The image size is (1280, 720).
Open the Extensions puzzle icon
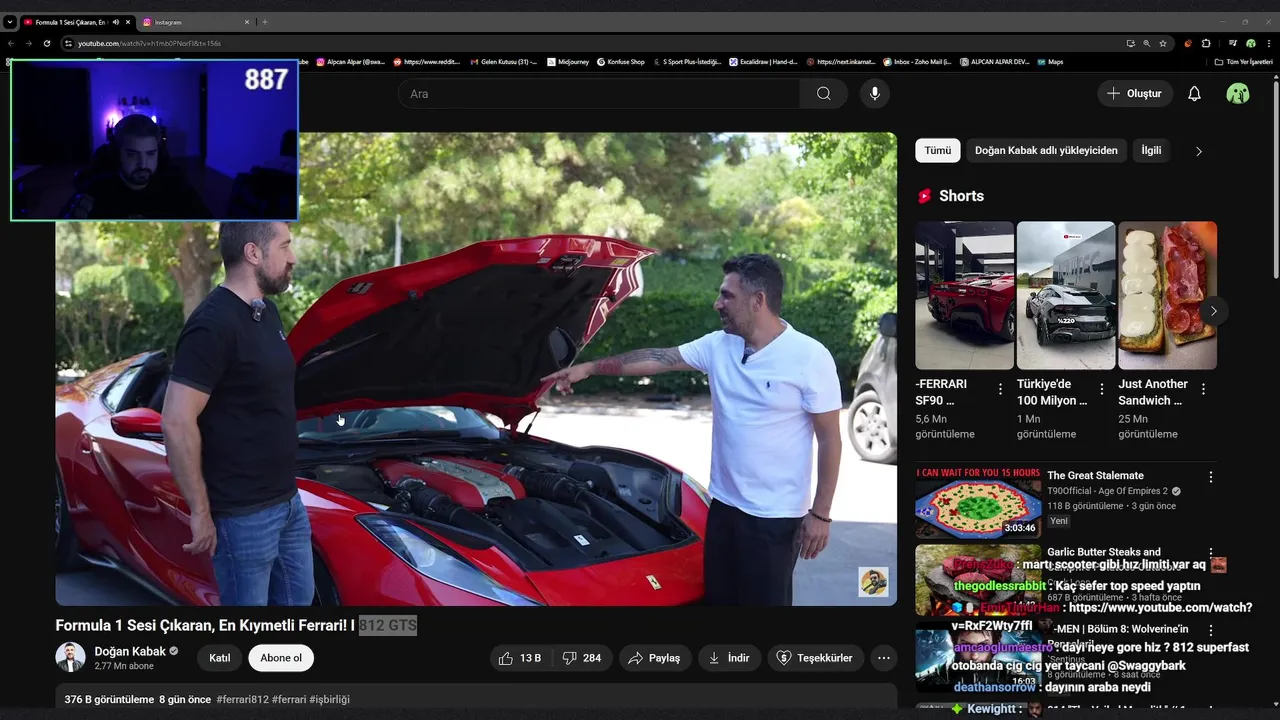1206,44
